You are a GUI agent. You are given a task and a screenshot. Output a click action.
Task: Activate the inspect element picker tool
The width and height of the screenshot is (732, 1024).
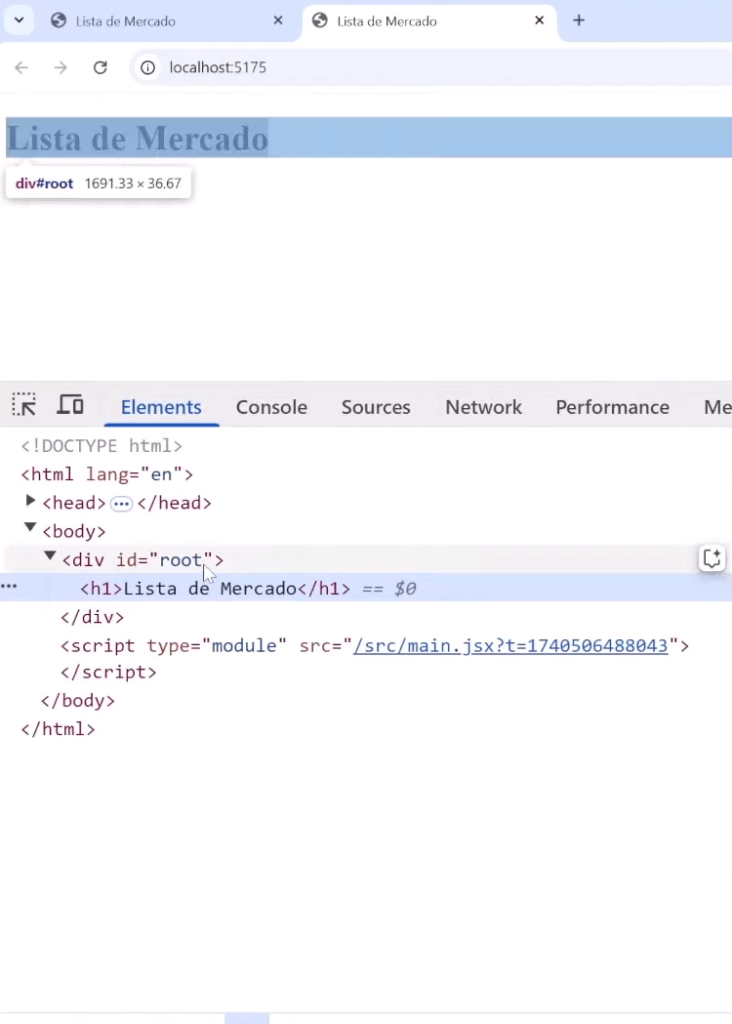point(24,406)
